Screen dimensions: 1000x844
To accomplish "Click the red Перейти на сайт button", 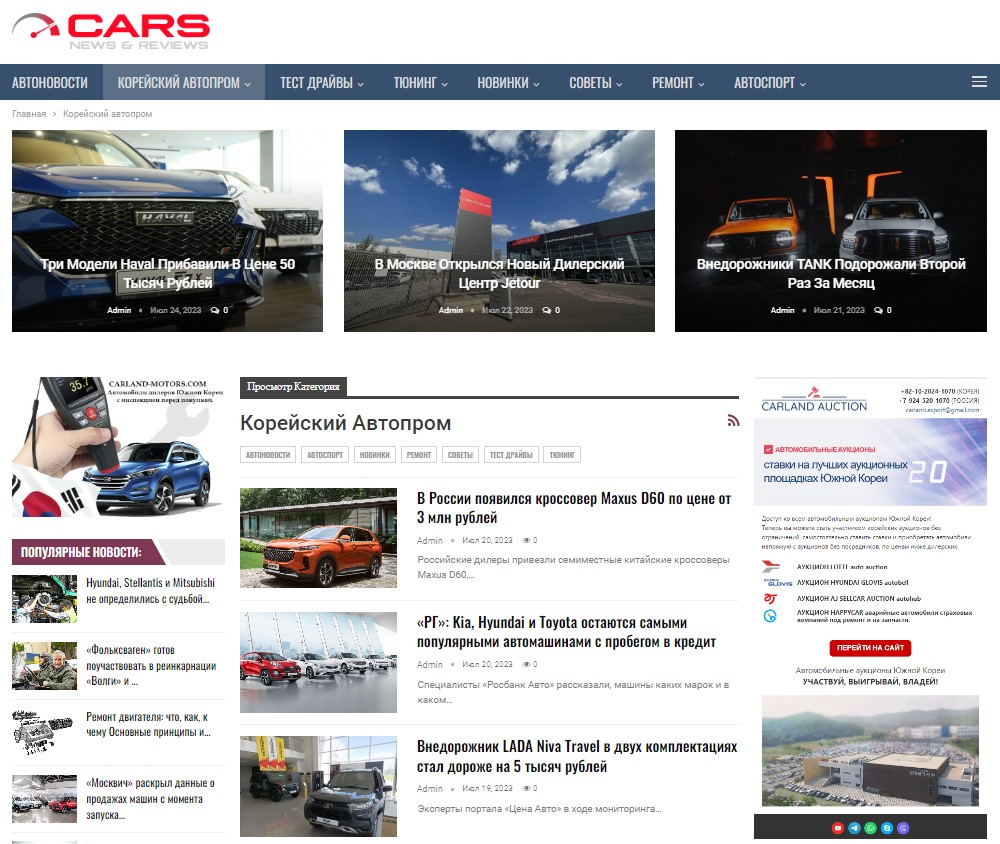I will tap(871, 648).
